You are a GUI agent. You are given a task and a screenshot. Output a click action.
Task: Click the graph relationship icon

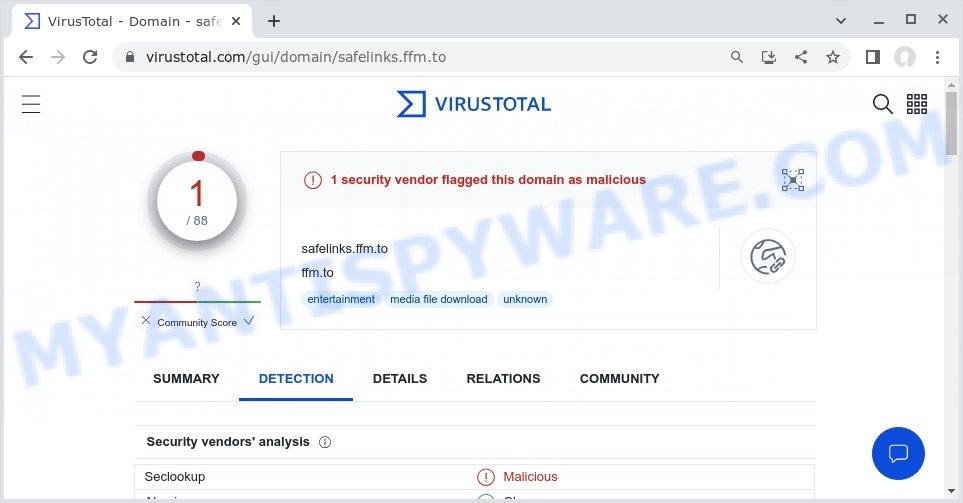click(792, 180)
